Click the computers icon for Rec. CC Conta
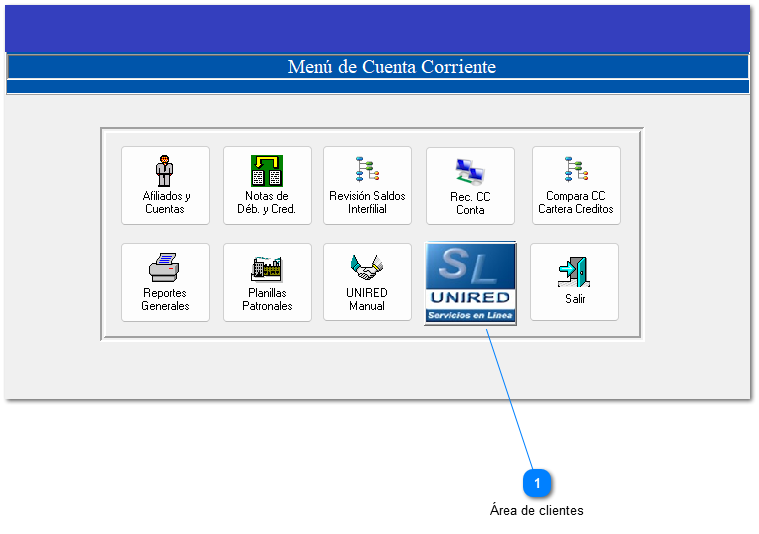This screenshot has width=759, height=534. (x=470, y=171)
